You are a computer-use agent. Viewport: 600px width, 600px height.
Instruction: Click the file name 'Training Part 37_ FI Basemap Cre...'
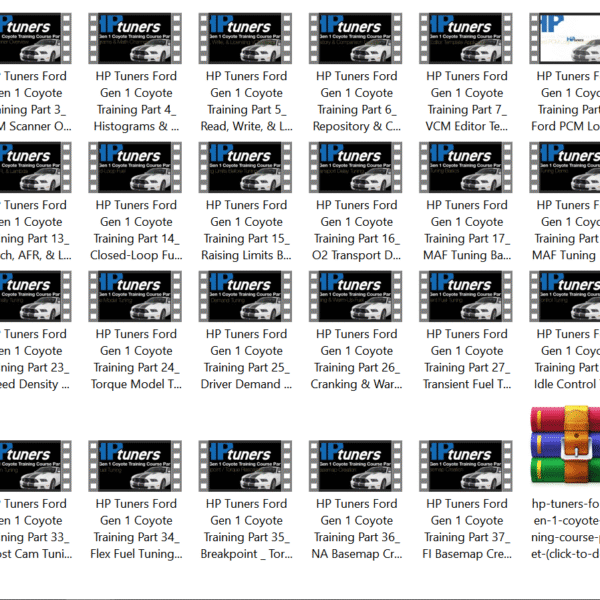click(467, 545)
